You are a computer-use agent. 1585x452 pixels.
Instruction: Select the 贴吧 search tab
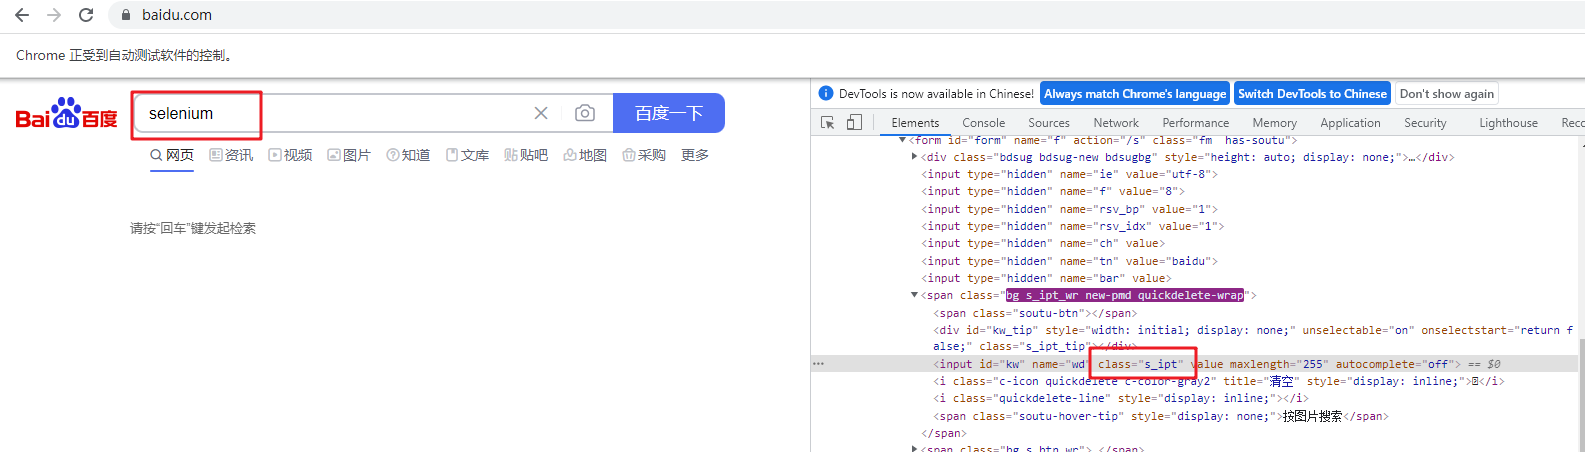[526, 155]
